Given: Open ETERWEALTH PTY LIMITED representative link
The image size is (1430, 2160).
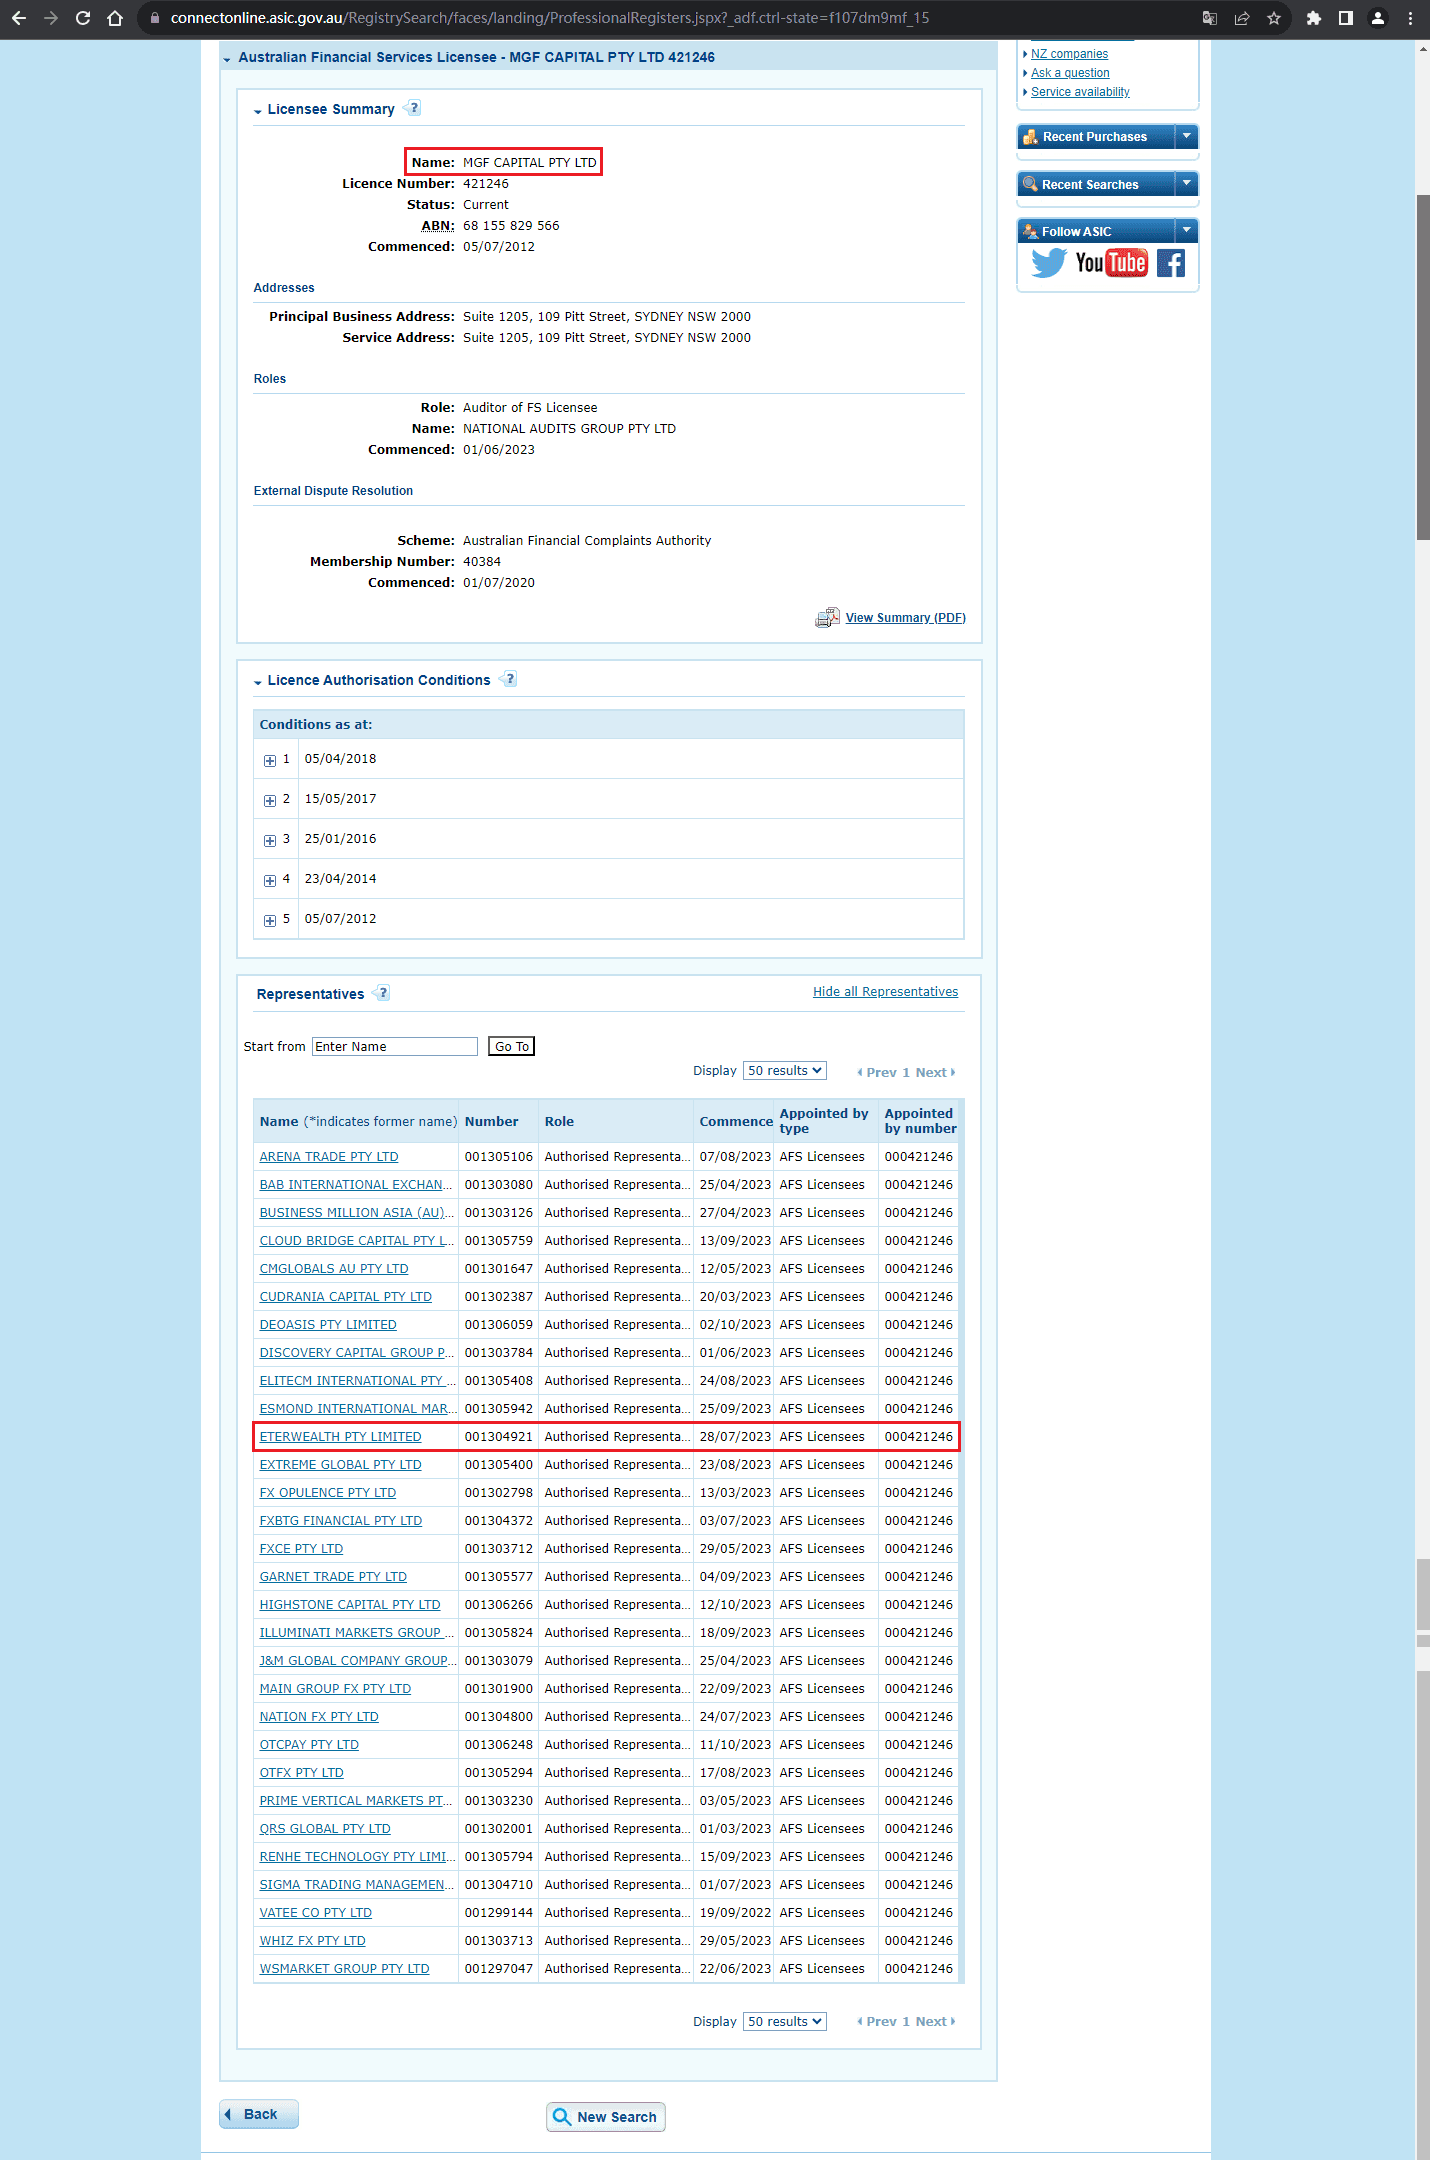Looking at the screenshot, I should pyautogui.click(x=340, y=1437).
